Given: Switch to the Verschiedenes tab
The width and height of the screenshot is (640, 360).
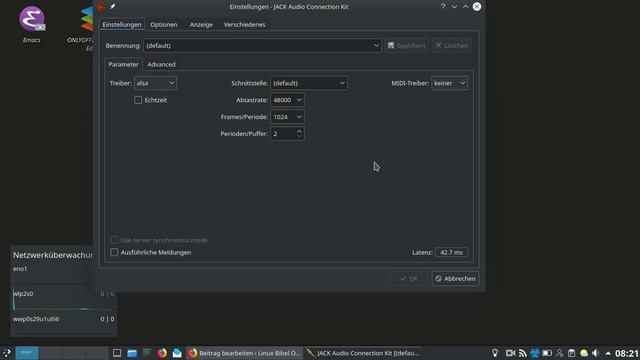Looking at the screenshot, I should point(244,24).
